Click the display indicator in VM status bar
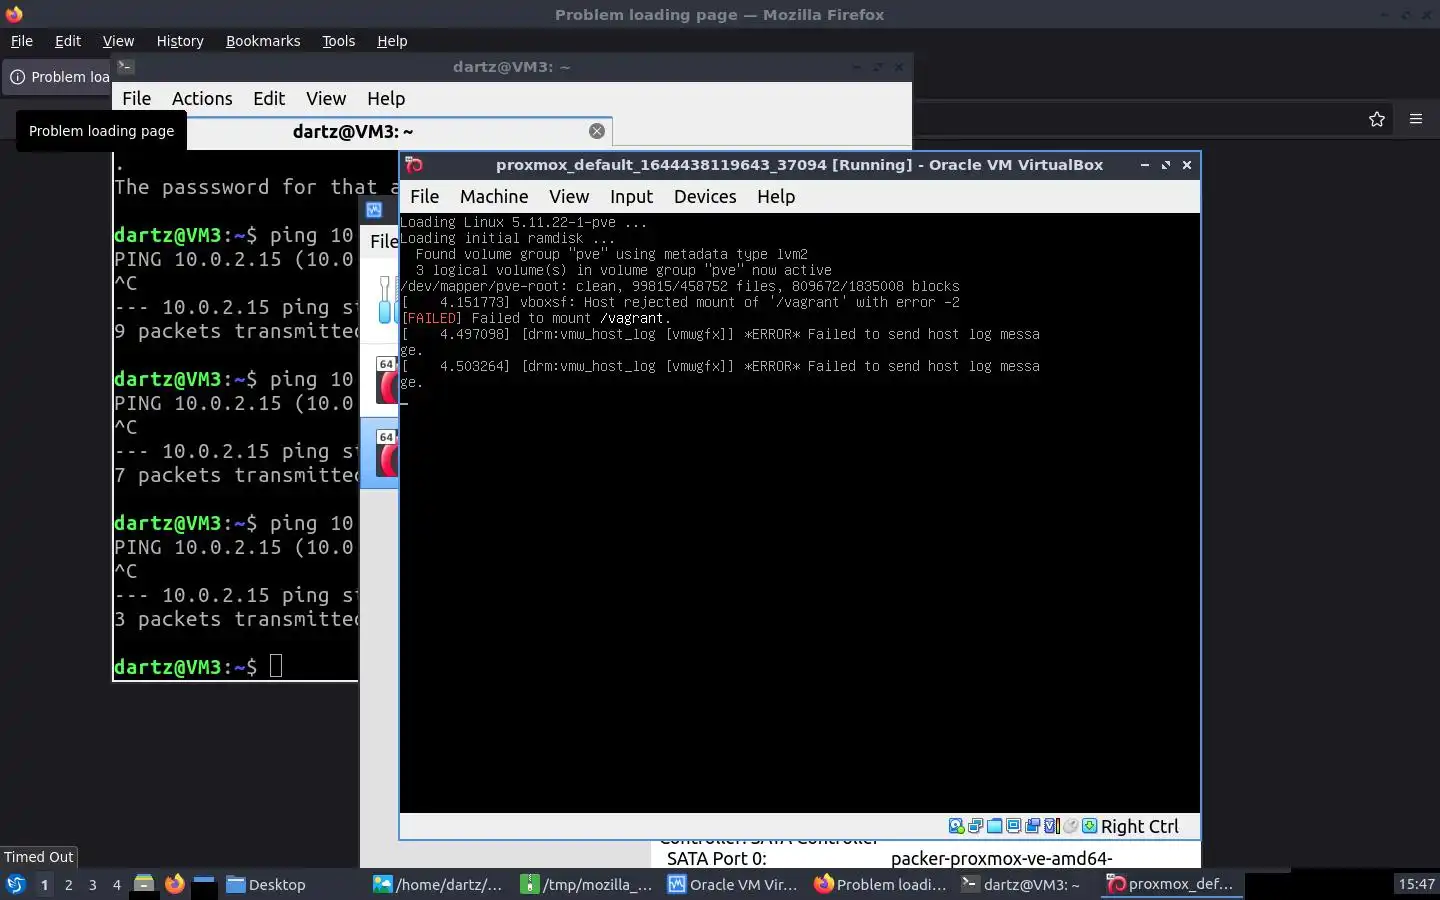Viewport: 1440px width, 900px height. [x=1013, y=826]
